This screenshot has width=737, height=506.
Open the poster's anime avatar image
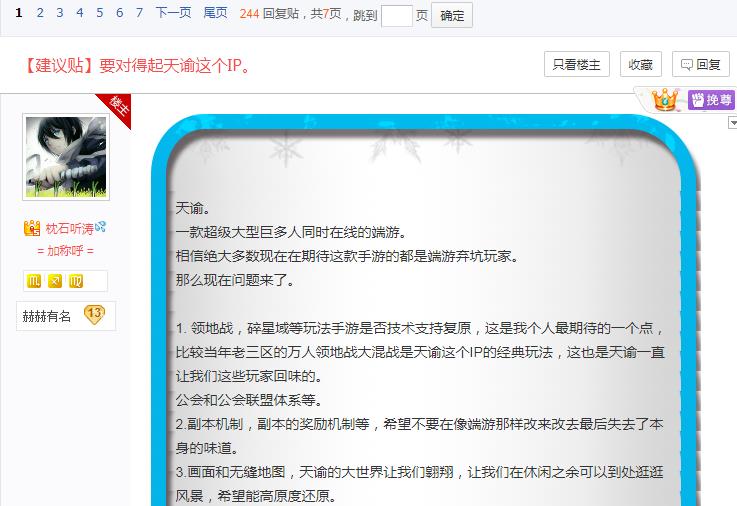(65, 157)
